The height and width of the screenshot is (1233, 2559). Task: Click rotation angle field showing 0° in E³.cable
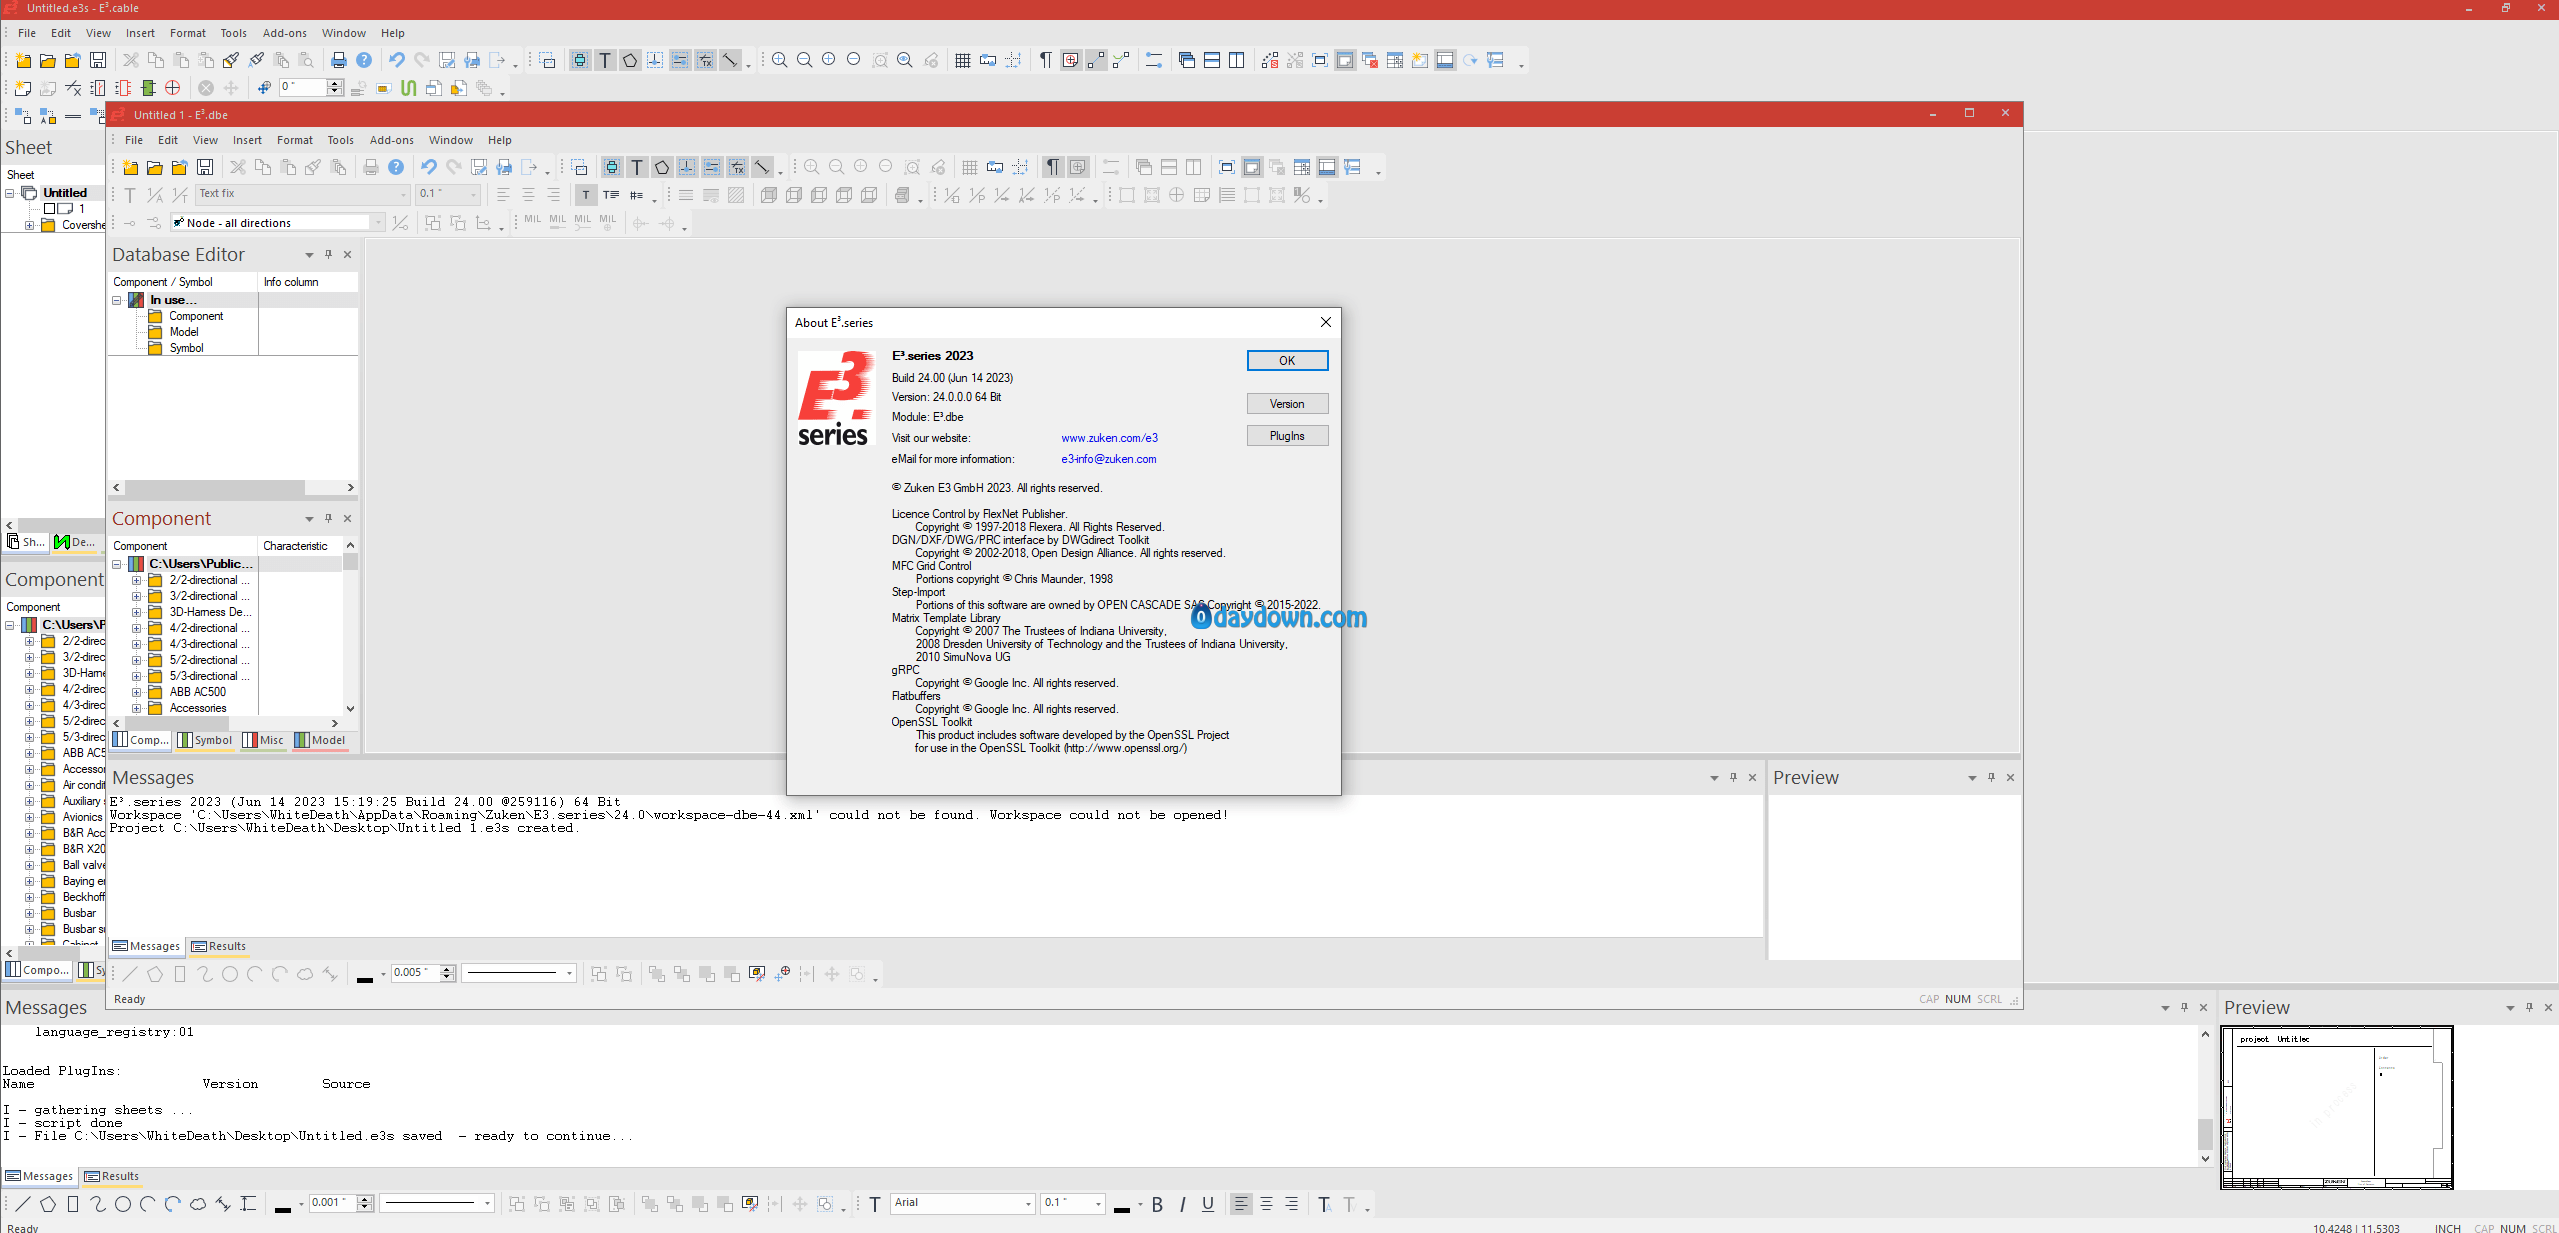[303, 88]
